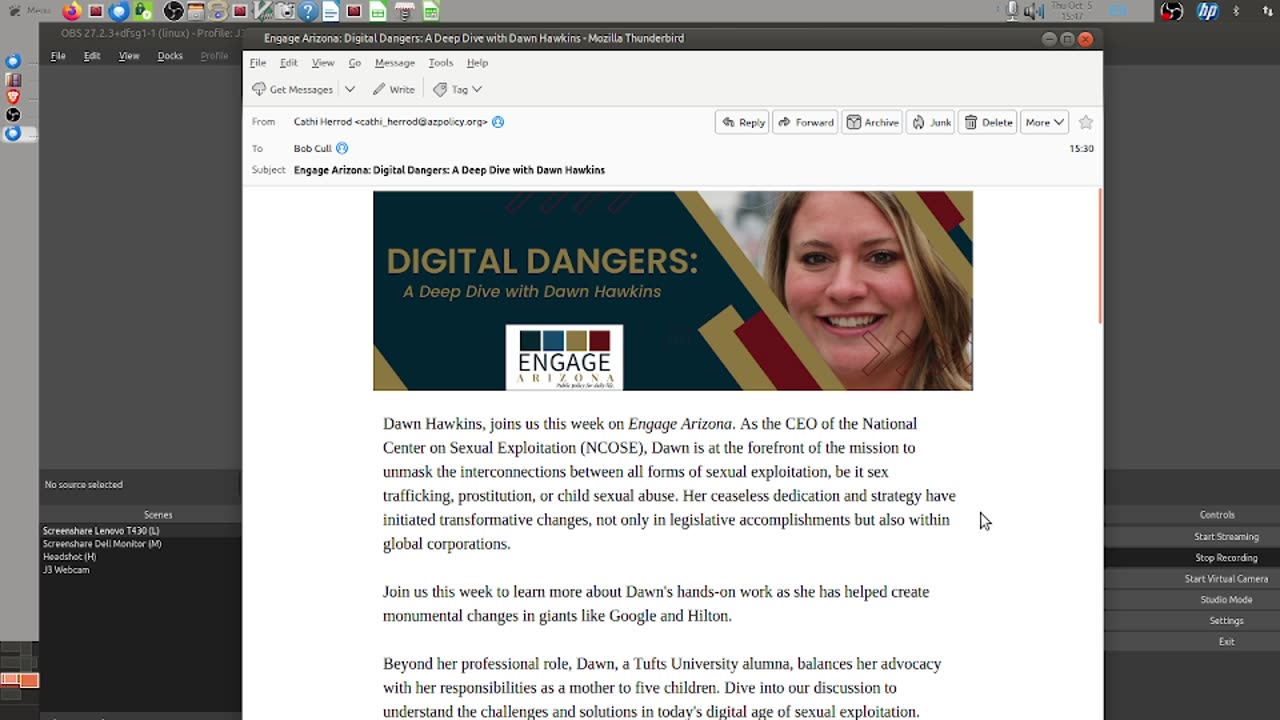The height and width of the screenshot is (720, 1280).
Task: Open Thunderbird View menu
Action: 323,63
